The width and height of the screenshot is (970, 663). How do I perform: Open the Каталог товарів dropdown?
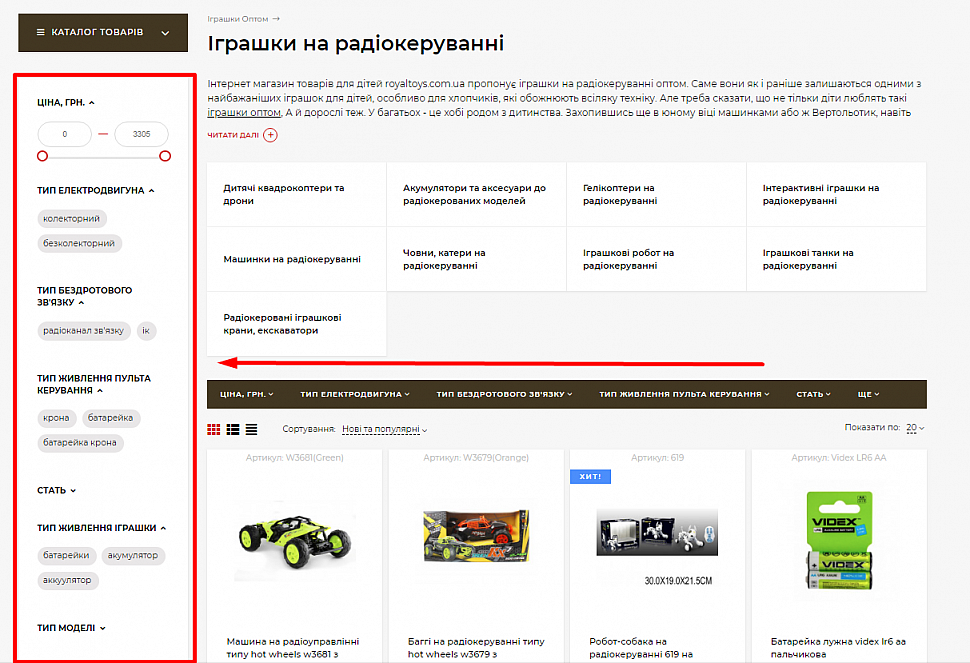(103, 32)
